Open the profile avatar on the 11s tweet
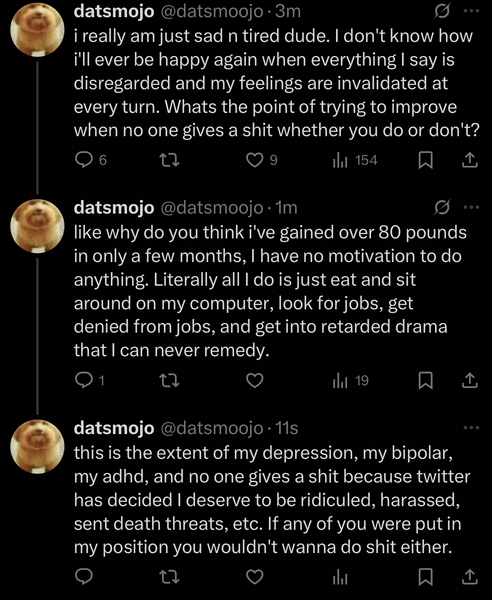The image size is (492, 600). [37, 447]
